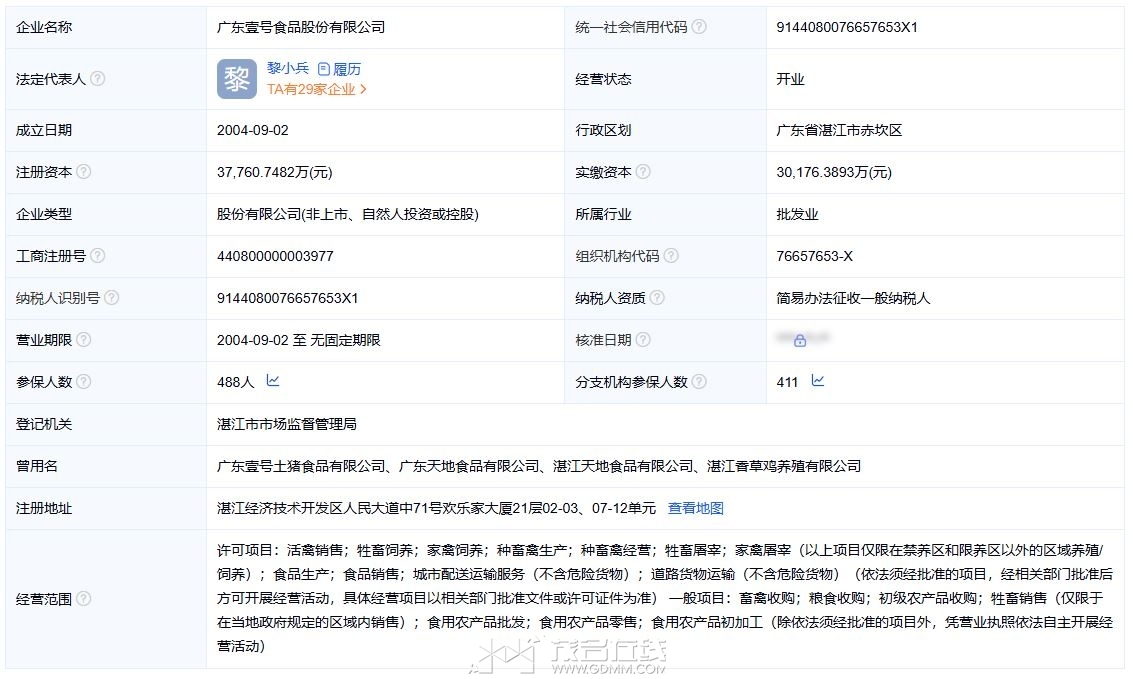Screen dimensions: 1133x679
Task: Open the help icon beside 纳税人识别号
Action: point(111,298)
